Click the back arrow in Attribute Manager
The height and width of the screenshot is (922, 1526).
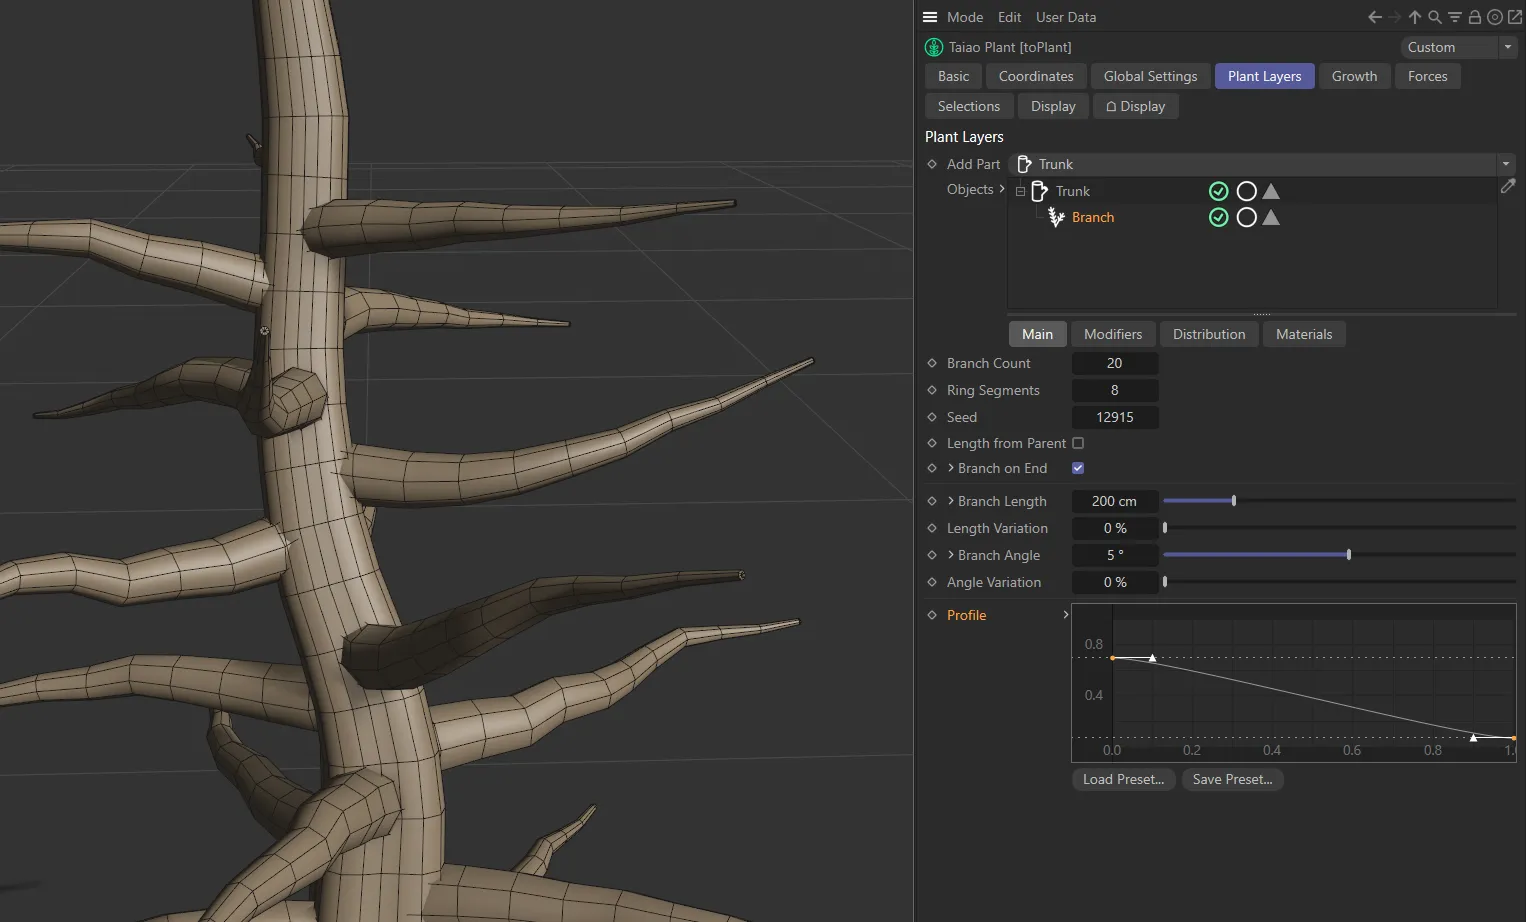click(x=1375, y=17)
